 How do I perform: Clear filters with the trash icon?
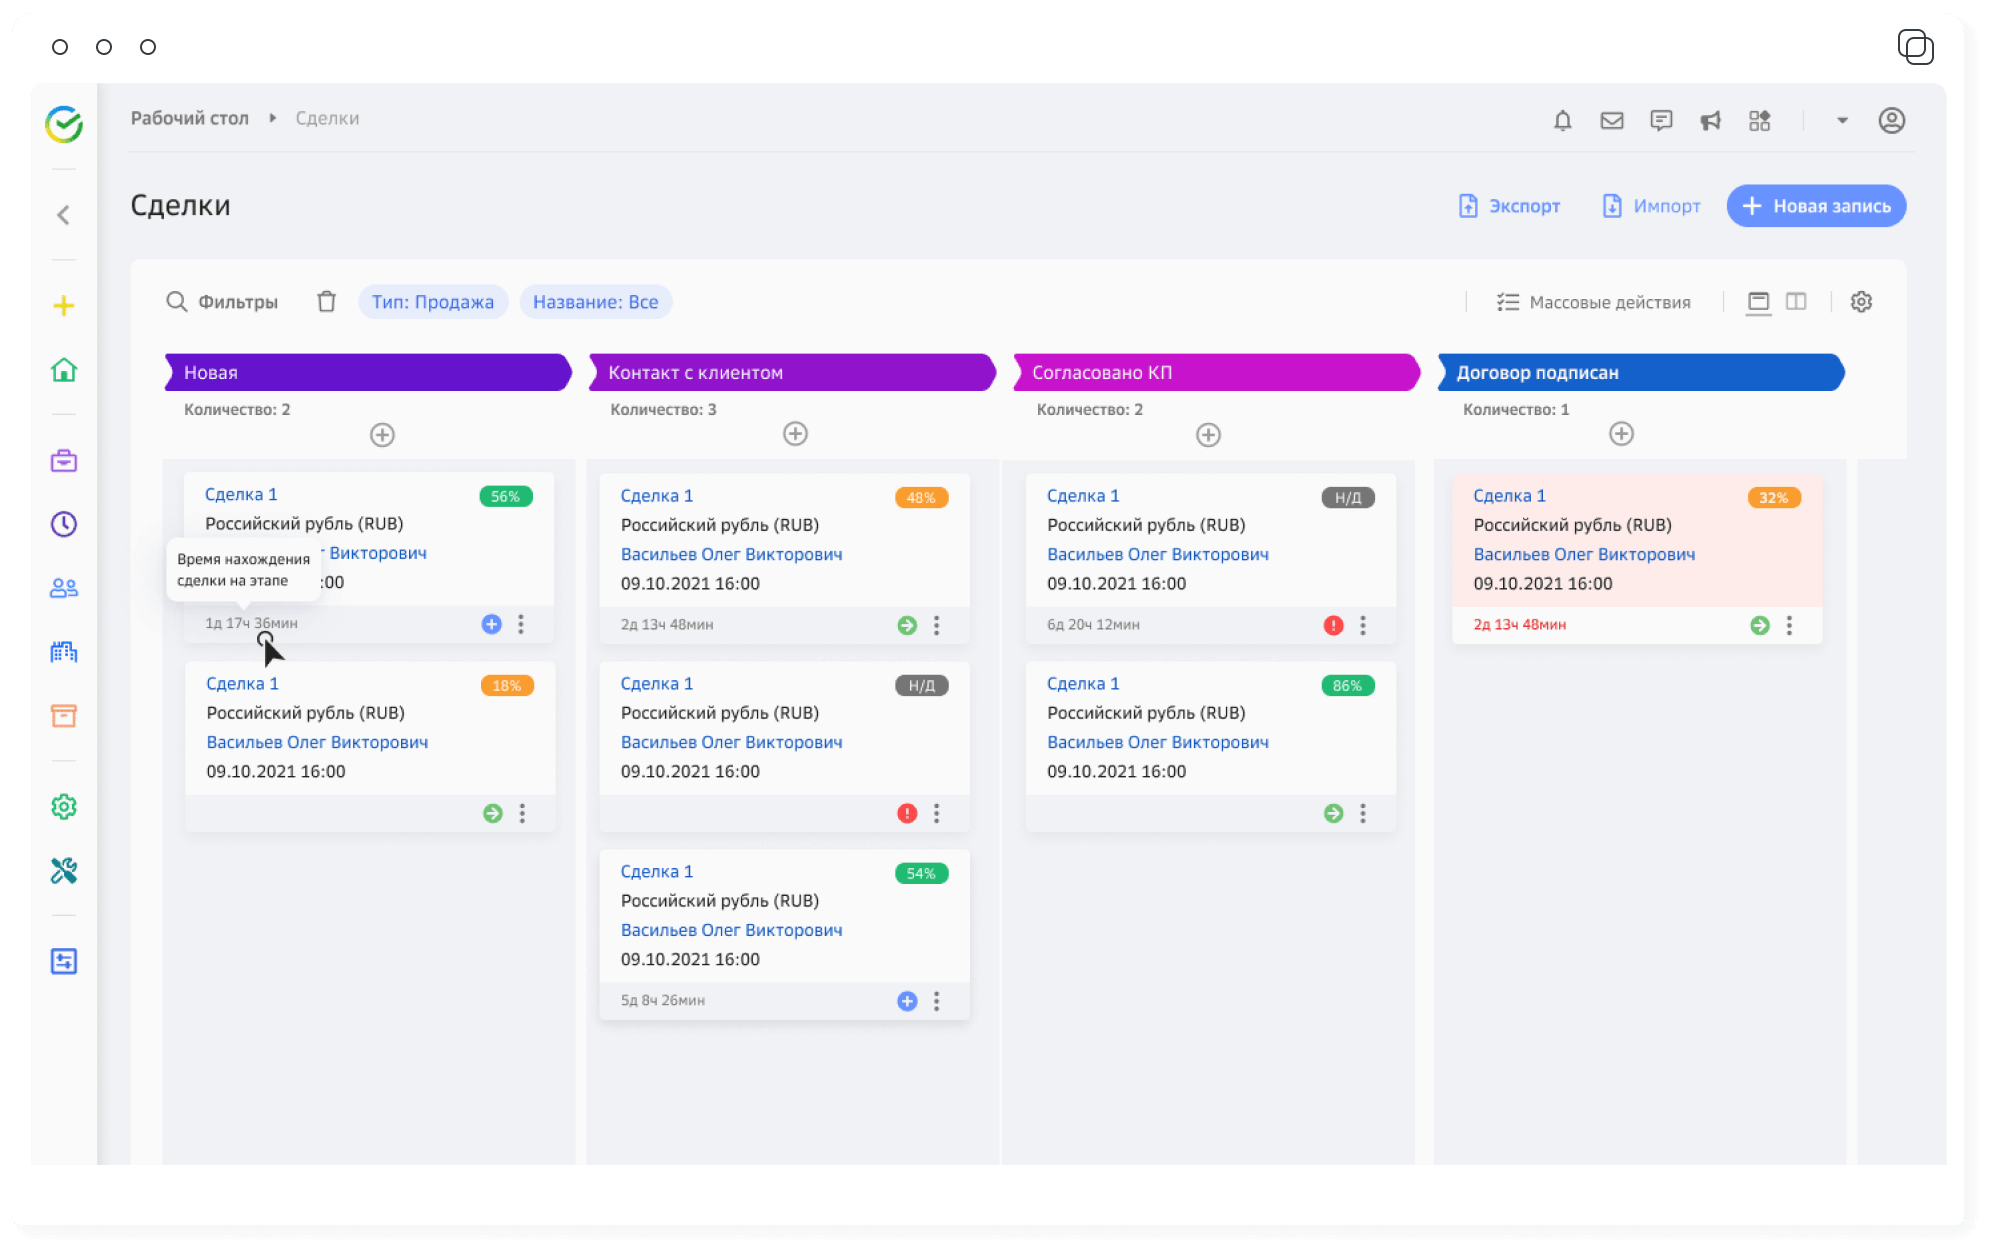(x=326, y=302)
